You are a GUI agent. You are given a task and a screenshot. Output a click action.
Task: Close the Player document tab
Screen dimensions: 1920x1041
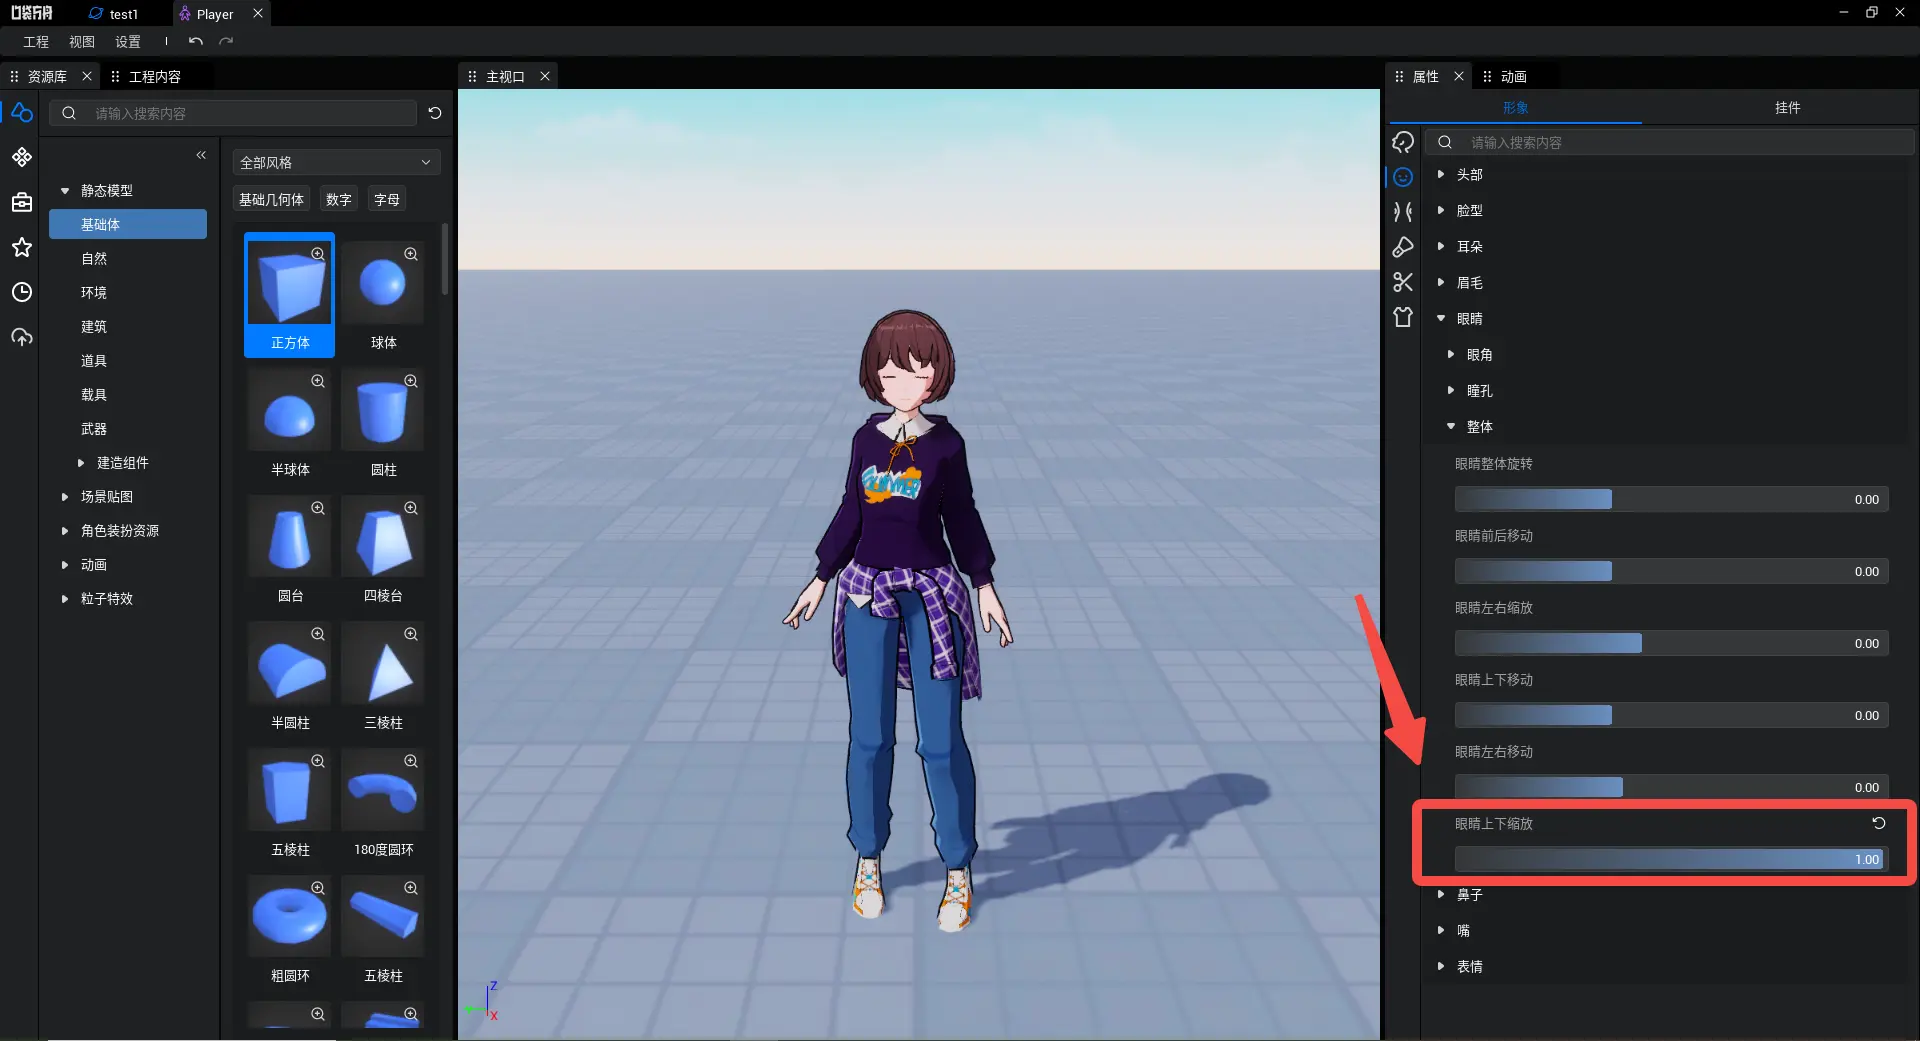[258, 13]
